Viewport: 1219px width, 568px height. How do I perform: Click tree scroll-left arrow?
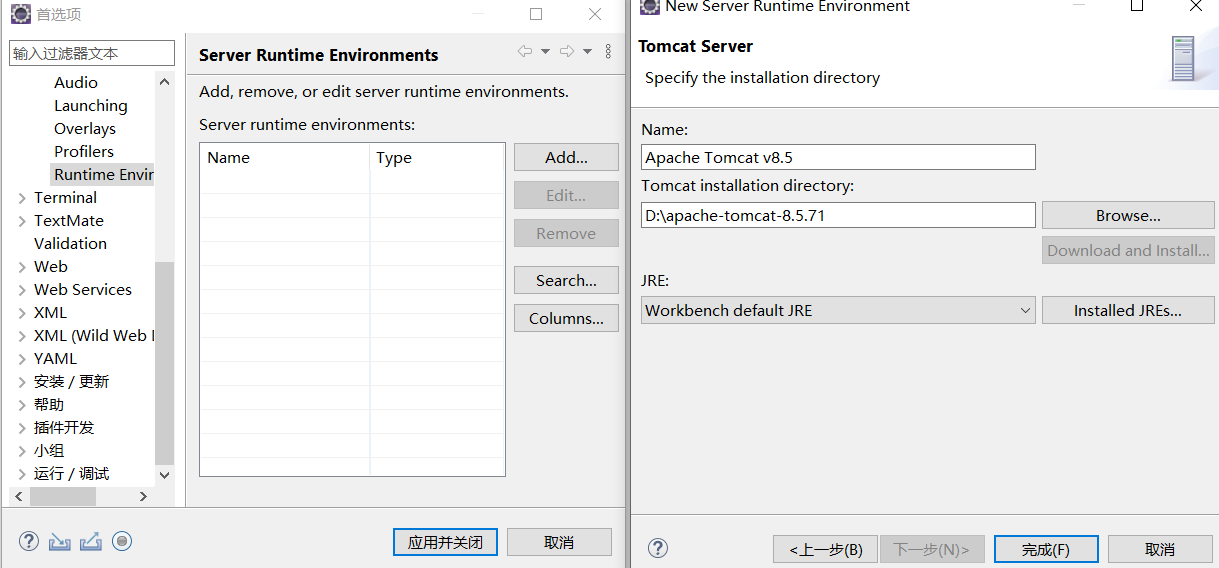tap(18, 496)
